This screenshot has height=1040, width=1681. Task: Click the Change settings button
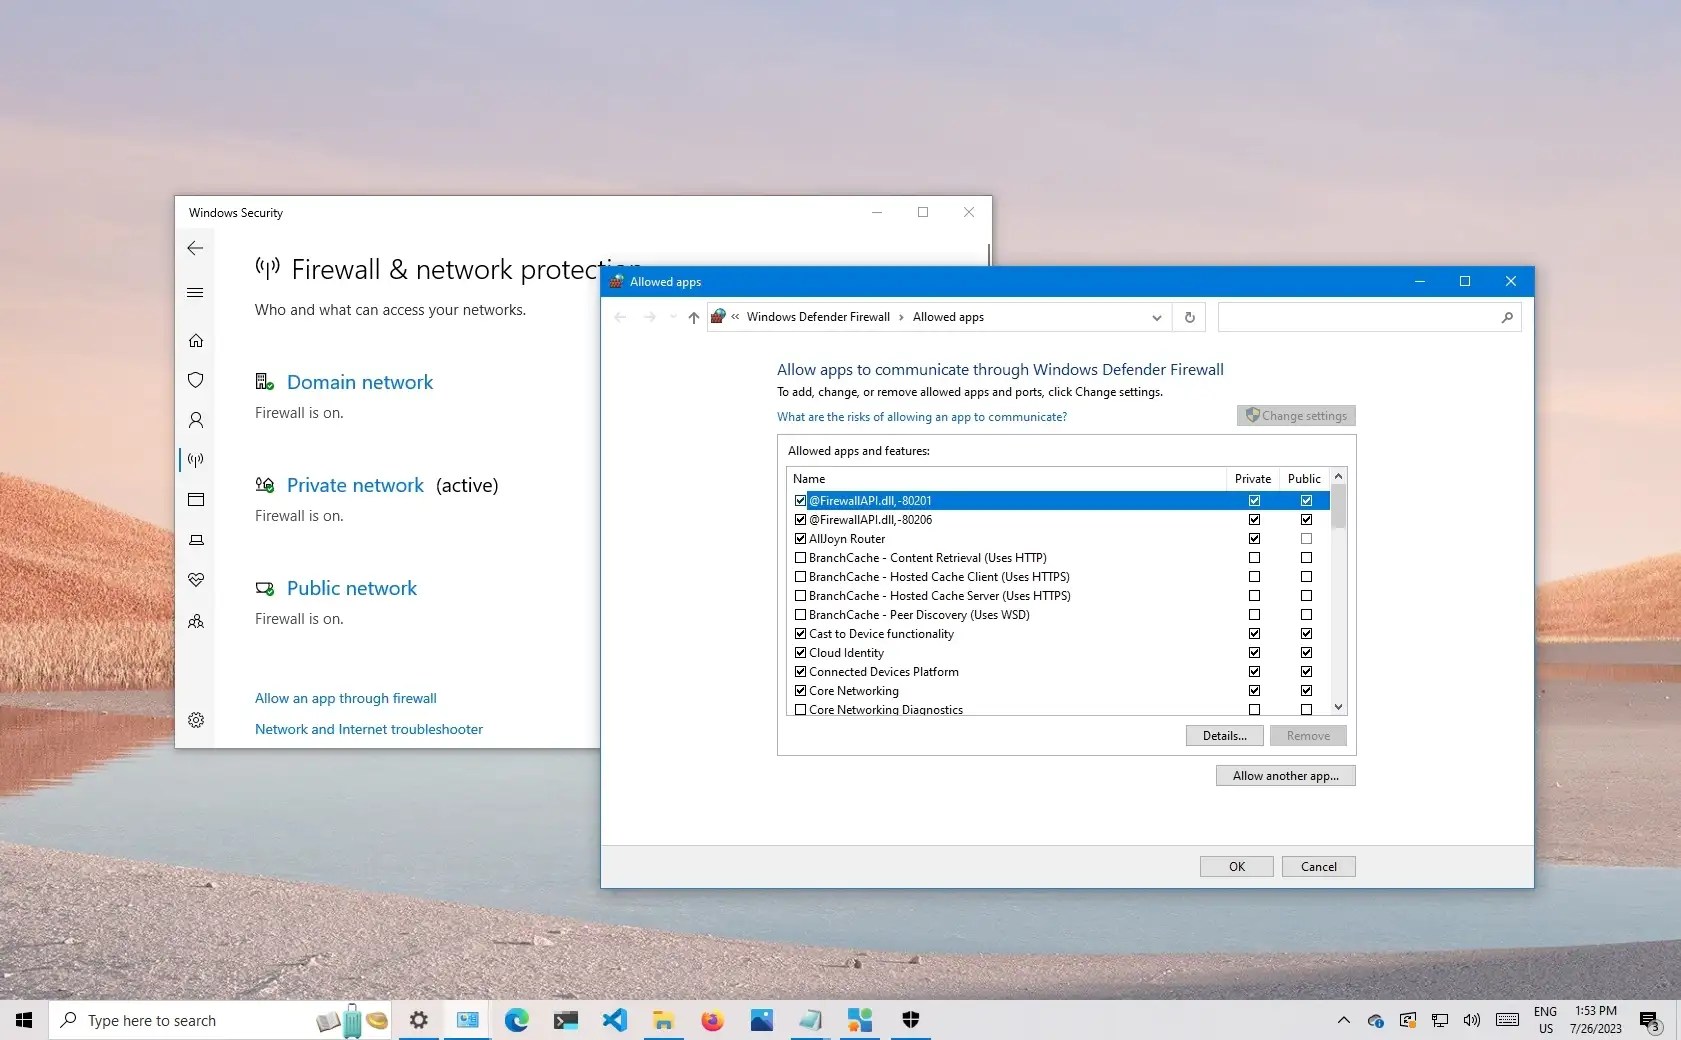pos(1295,415)
